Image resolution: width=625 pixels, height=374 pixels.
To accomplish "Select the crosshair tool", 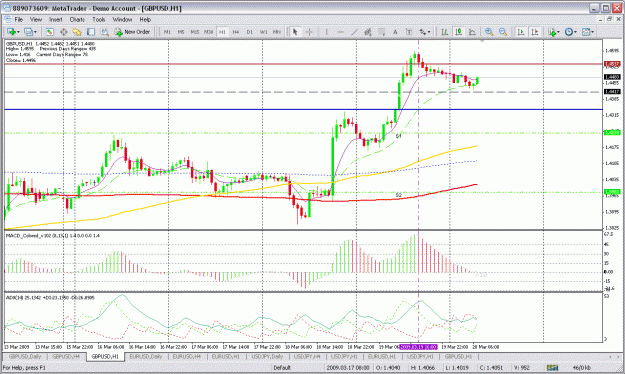I will click(x=309, y=32).
